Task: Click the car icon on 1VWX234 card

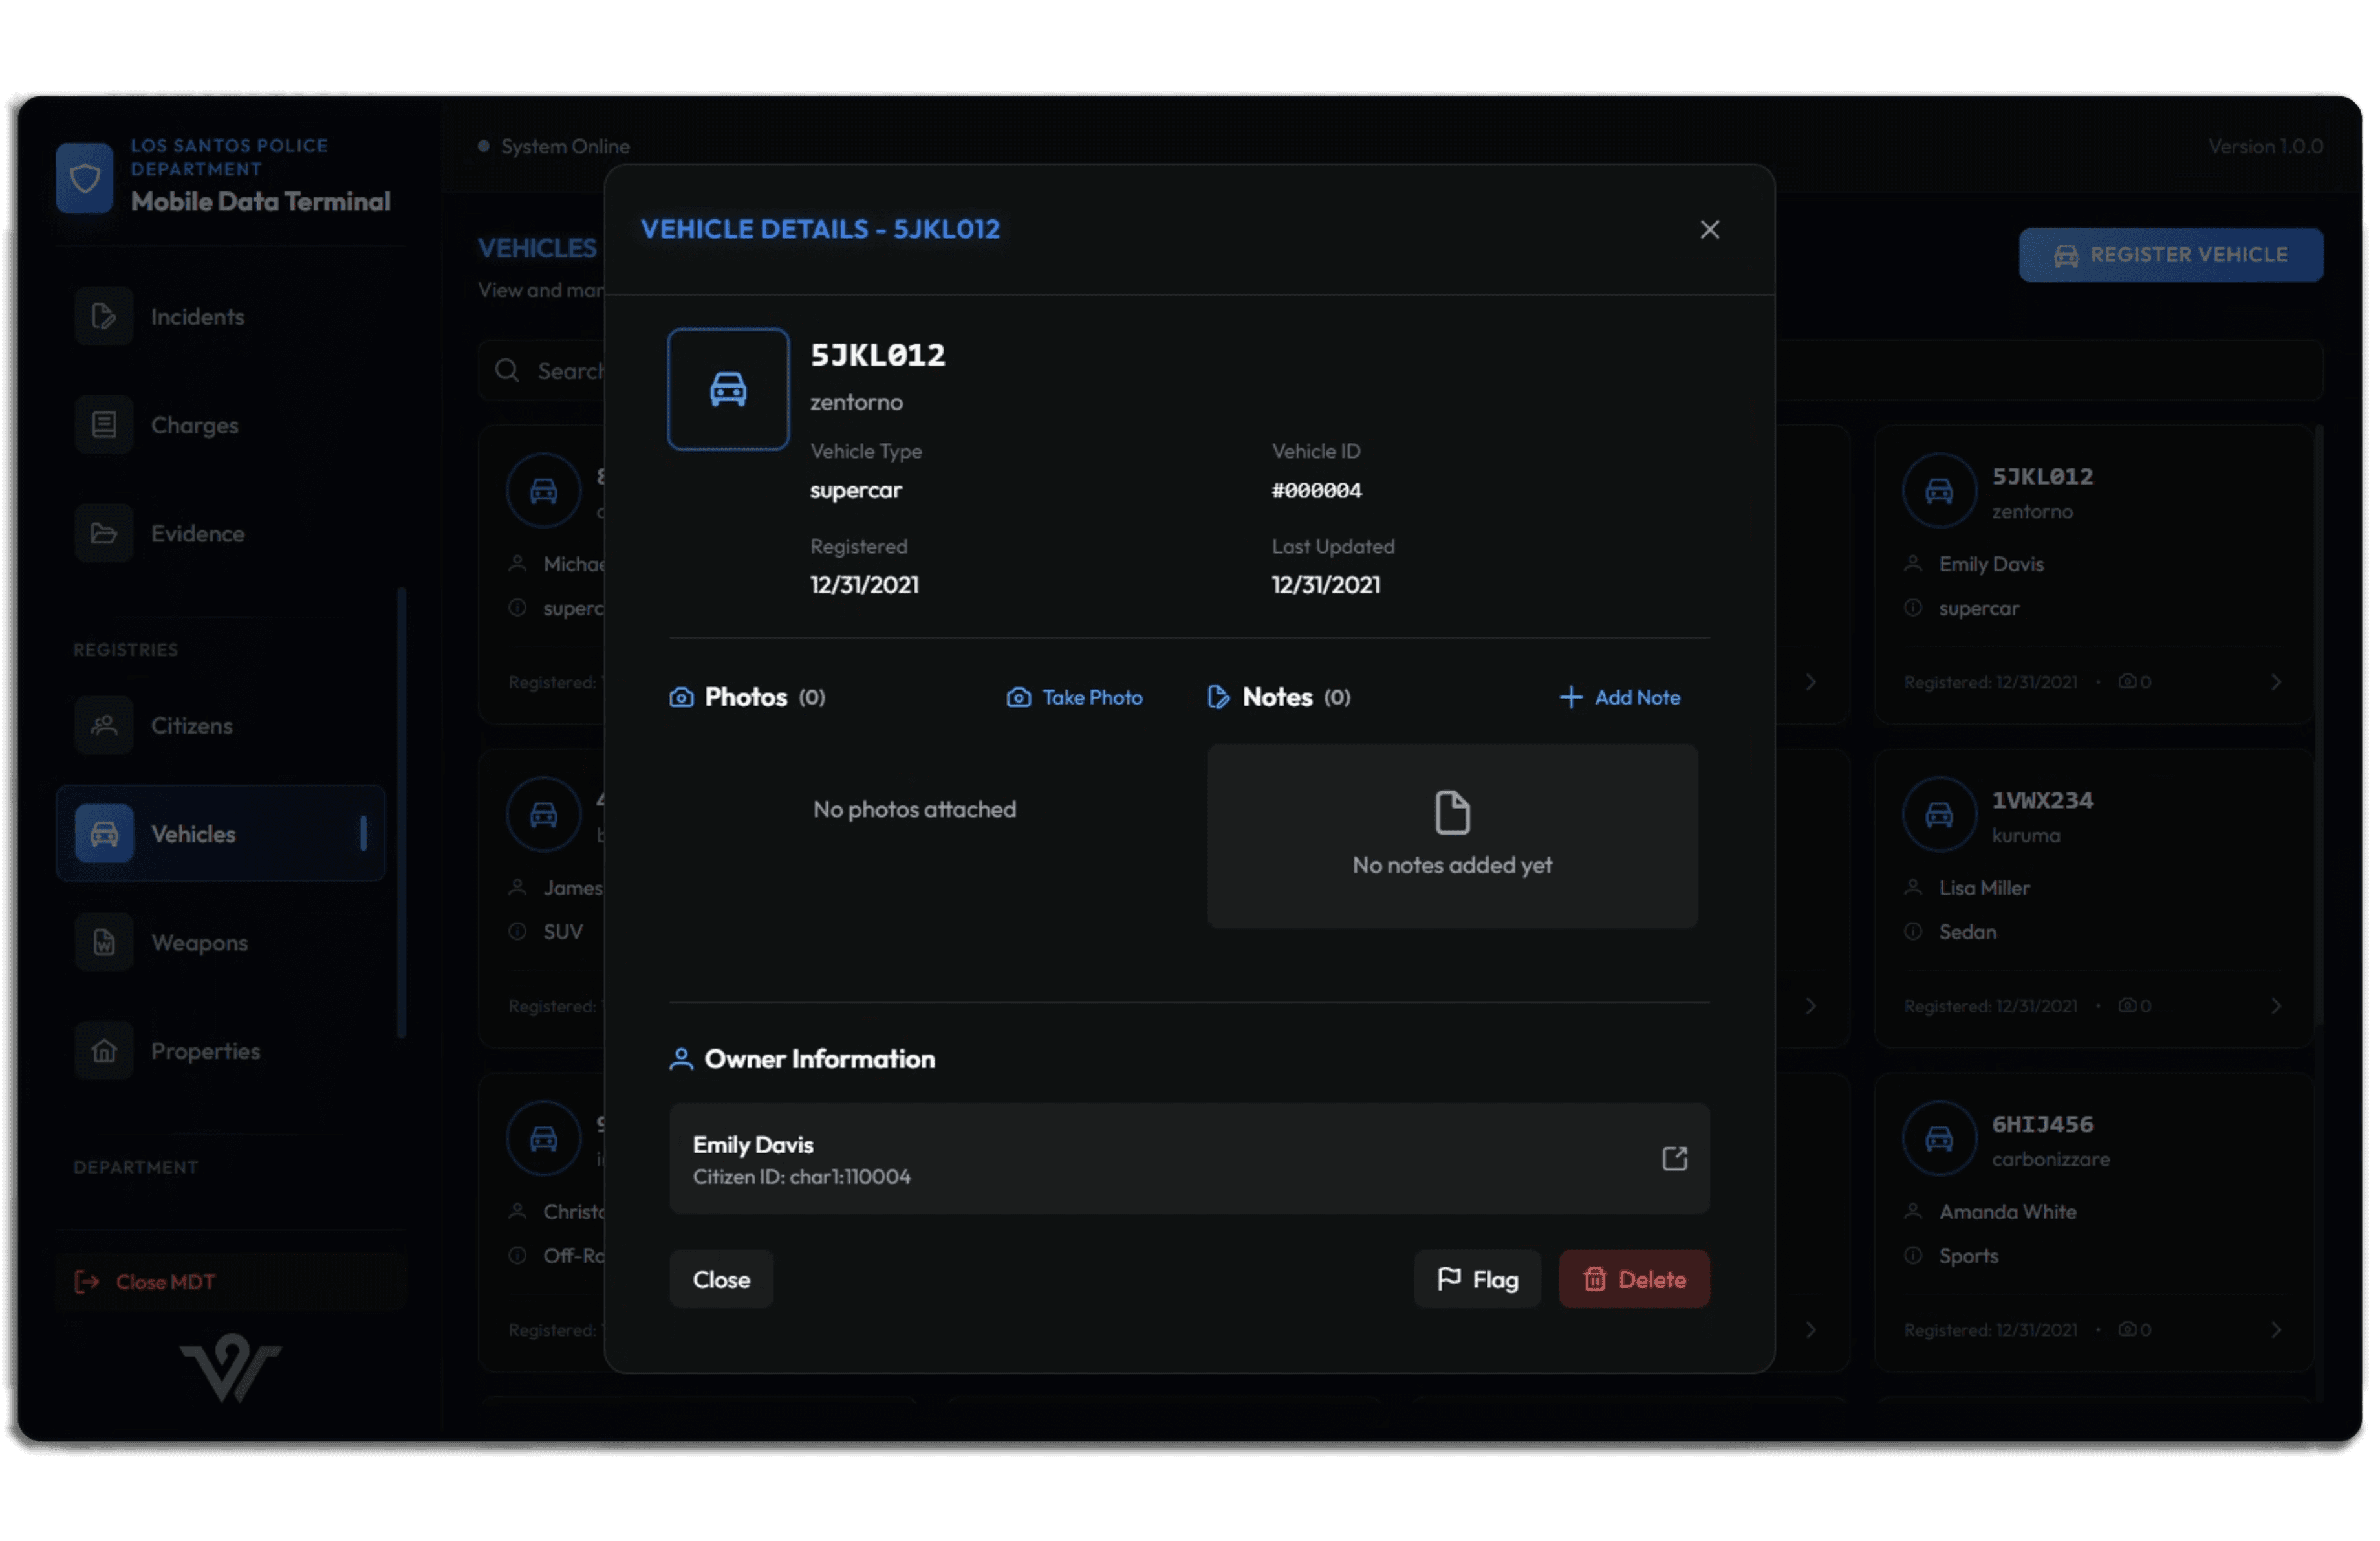Action: coord(1939,814)
